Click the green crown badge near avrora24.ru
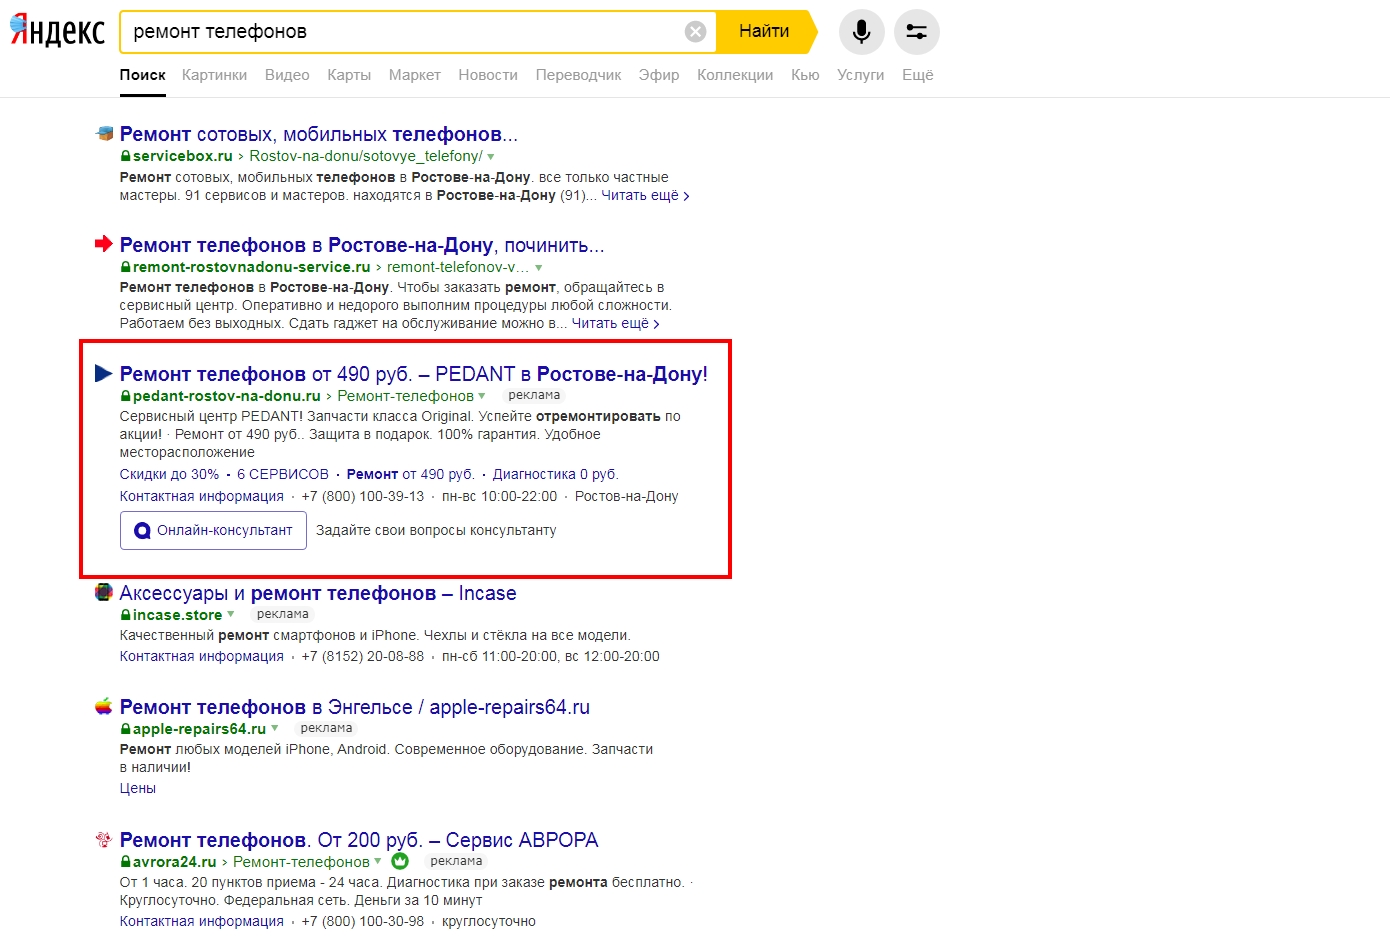The width and height of the screenshot is (1390, 936). [x=400, y=861]
